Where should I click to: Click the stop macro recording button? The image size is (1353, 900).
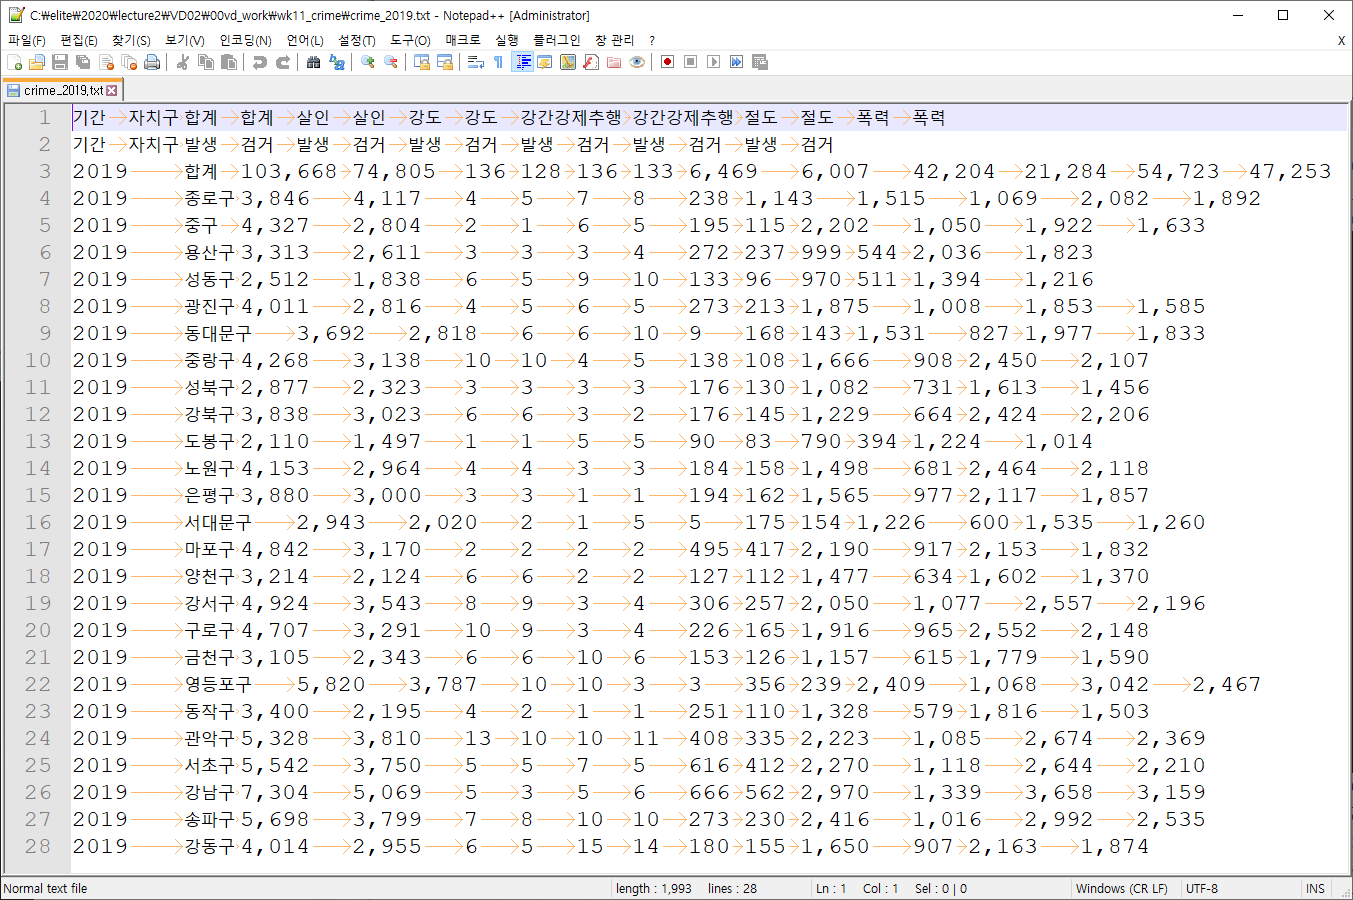690,62
